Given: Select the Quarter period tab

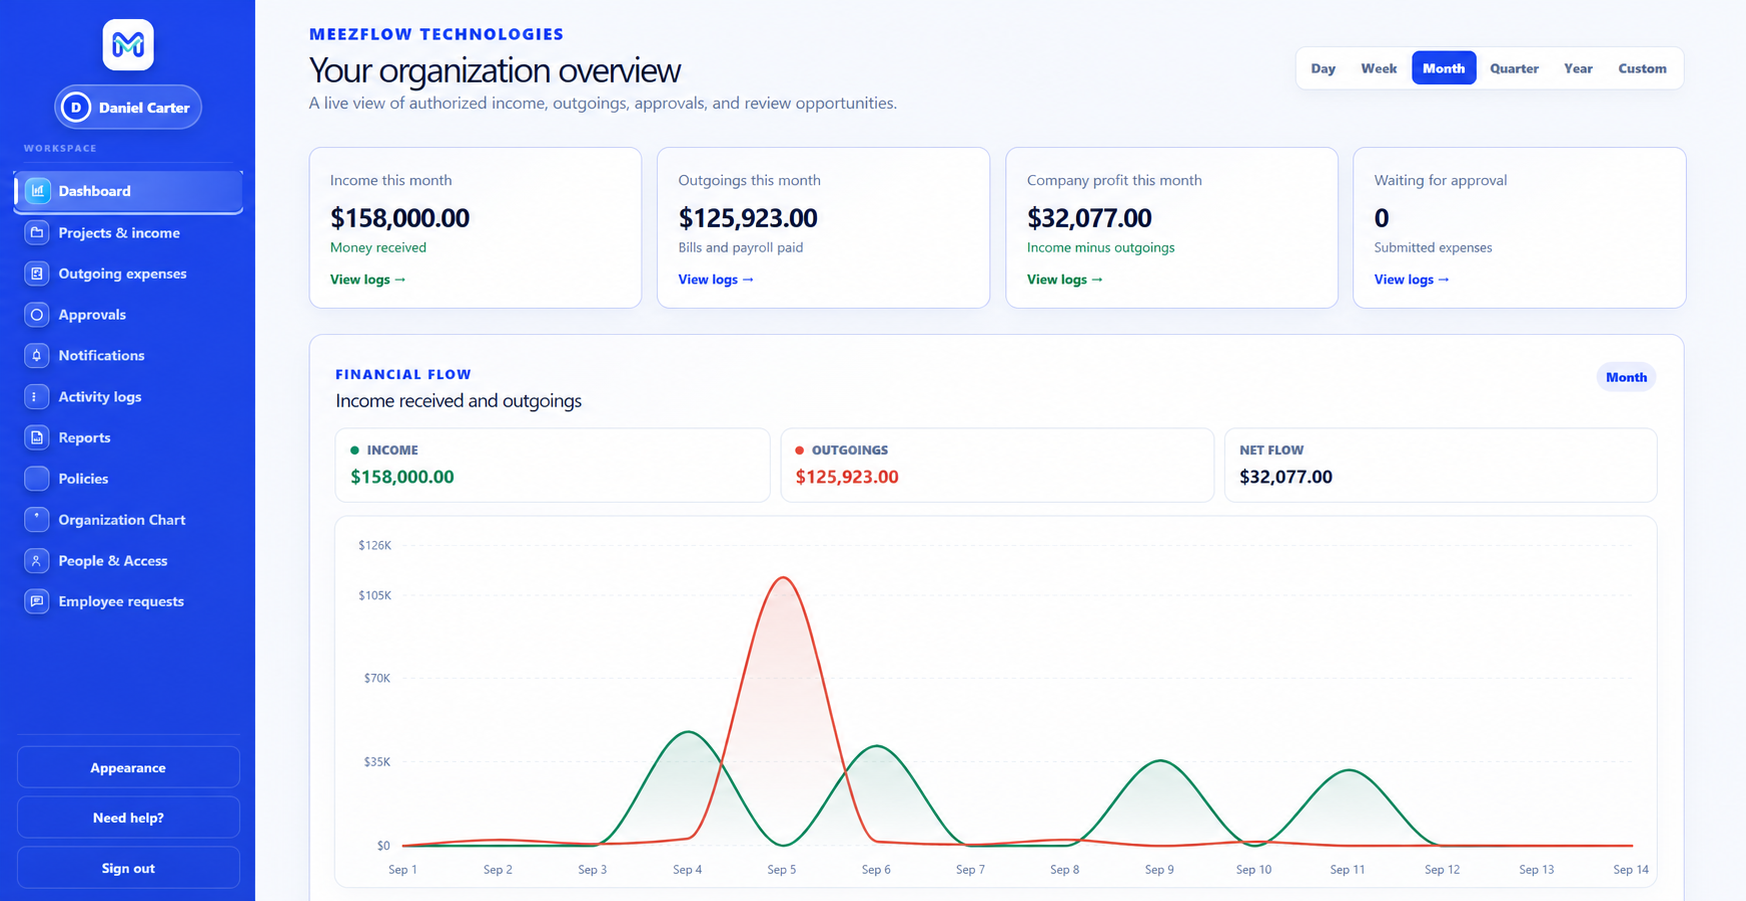Looking at the screenshot, I should coord(1514,68).
